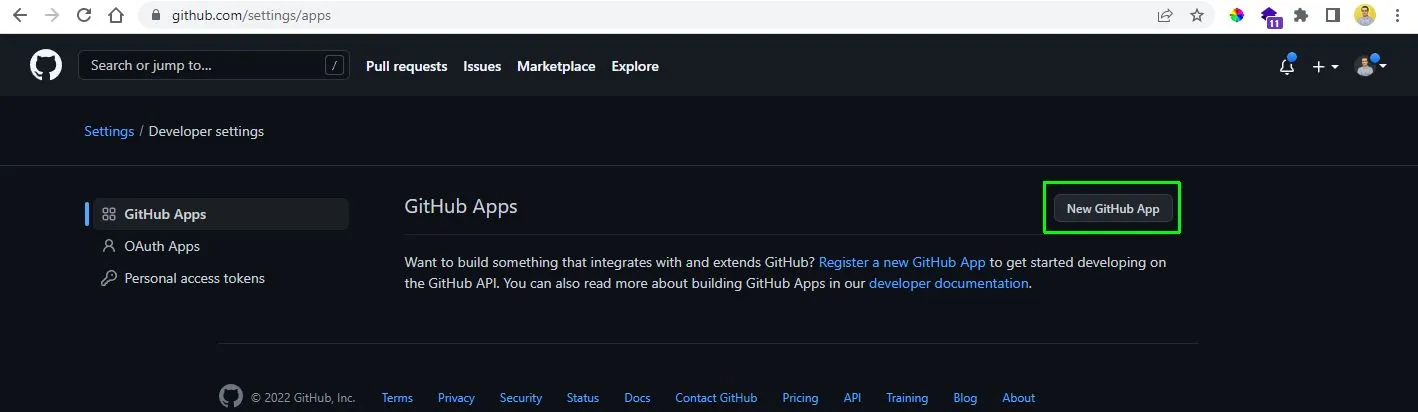The width and height of the screenshot is (1418, 412).
Task: Open the Chrome profile avatar
Action: 1365,15
